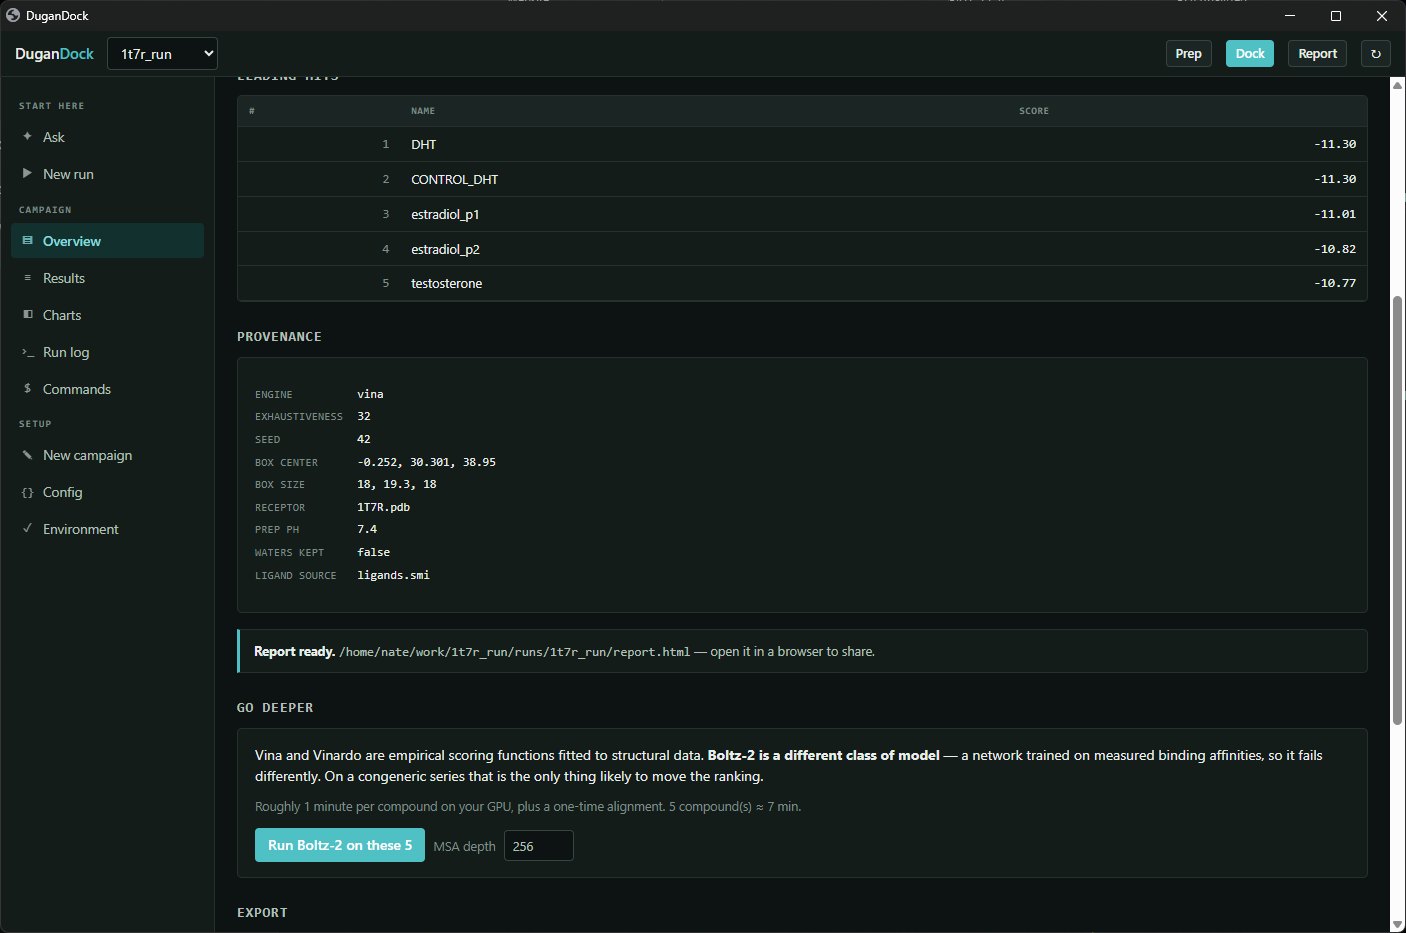Viewport: 1406px width, 933px height.
Task: Click the estradiol_p2 row name
Action: coord(445,249)
